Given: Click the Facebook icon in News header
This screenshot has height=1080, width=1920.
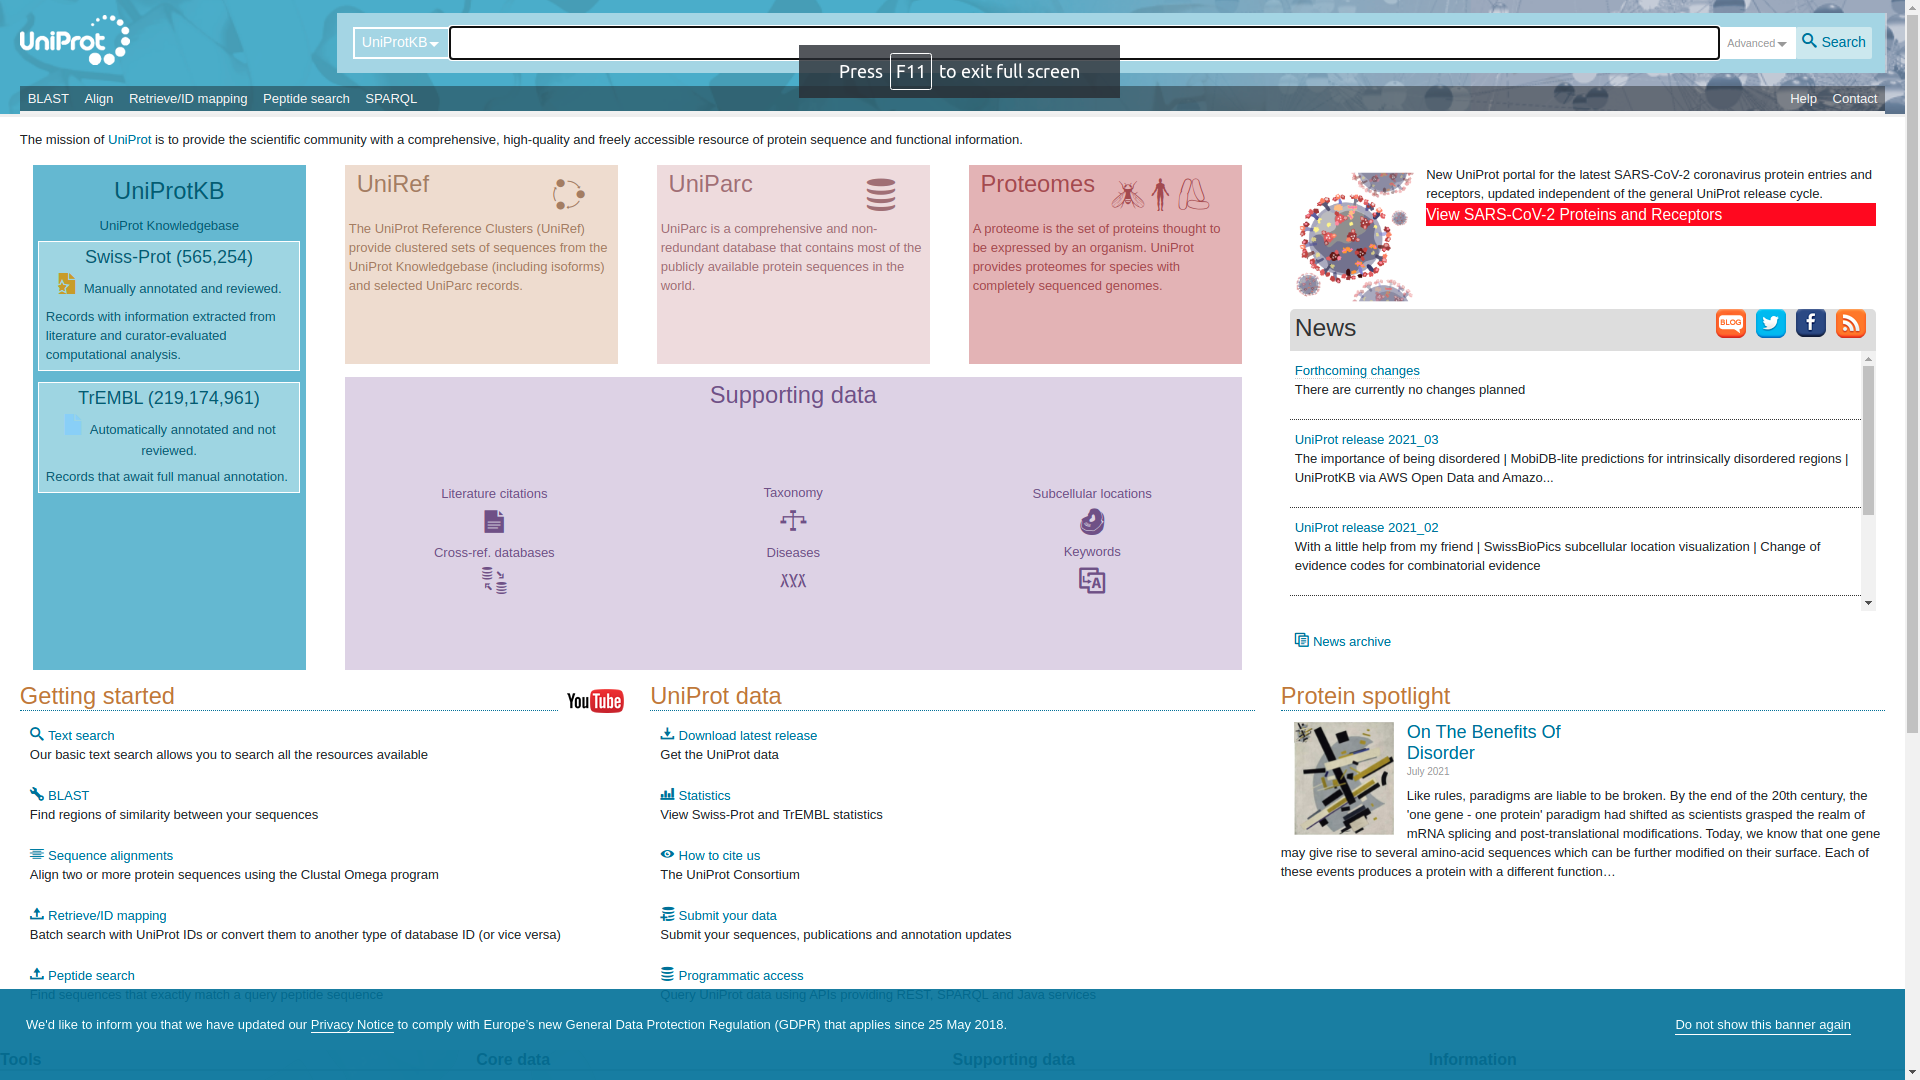Looking at the screenshot, I should tap(1810, 323).
